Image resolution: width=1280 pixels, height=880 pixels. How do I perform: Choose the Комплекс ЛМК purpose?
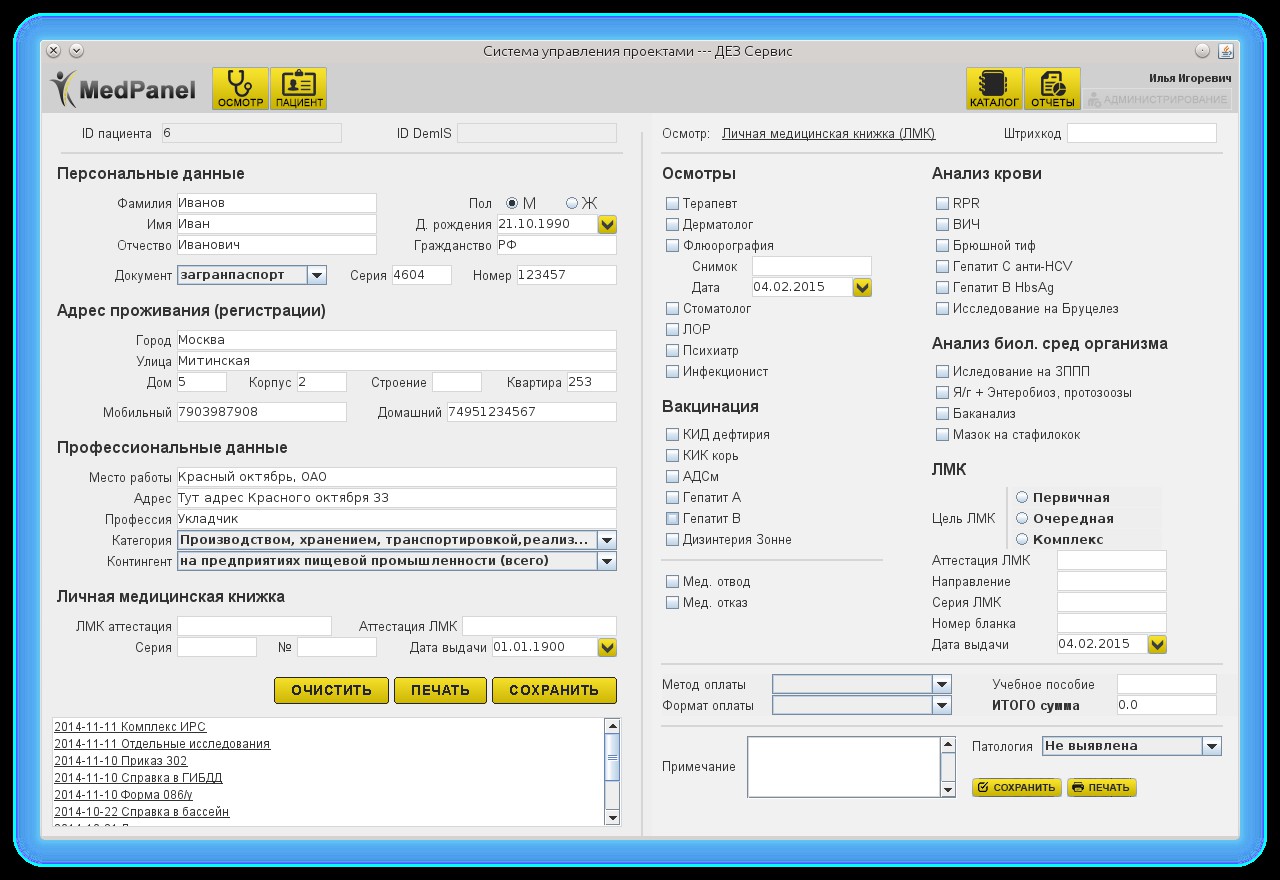(1022, 539)
